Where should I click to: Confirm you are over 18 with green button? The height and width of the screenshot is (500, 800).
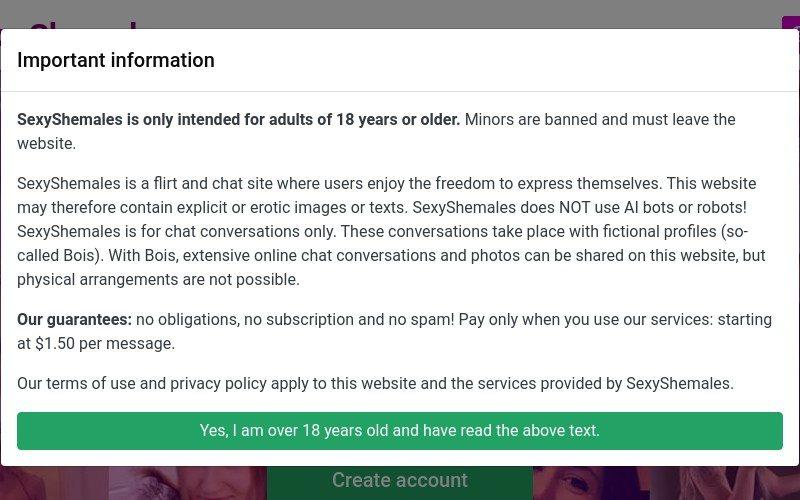399,431
